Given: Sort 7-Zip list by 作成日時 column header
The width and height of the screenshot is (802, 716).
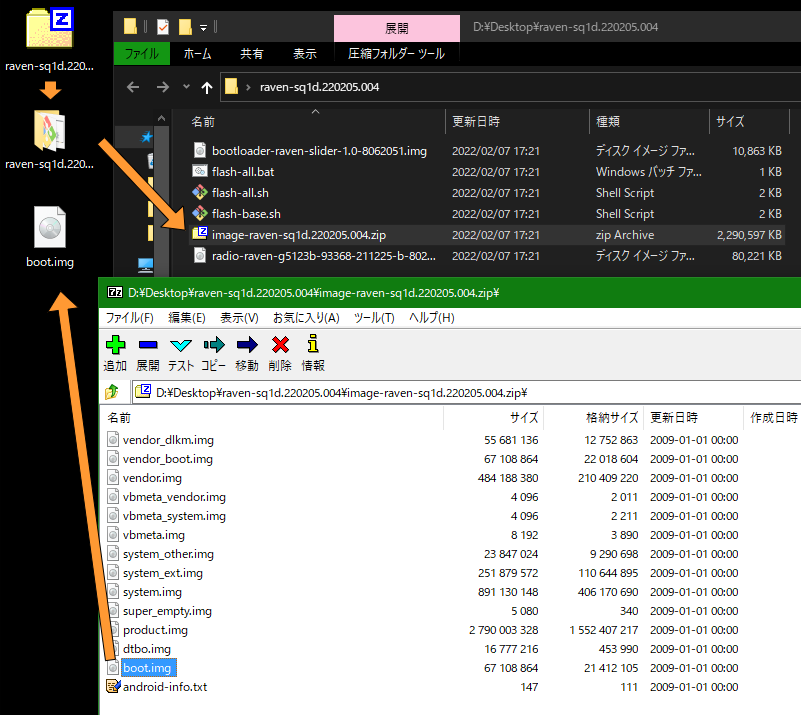Looking at the screenshot, I should pyautogui.click(x=773, y=417).
